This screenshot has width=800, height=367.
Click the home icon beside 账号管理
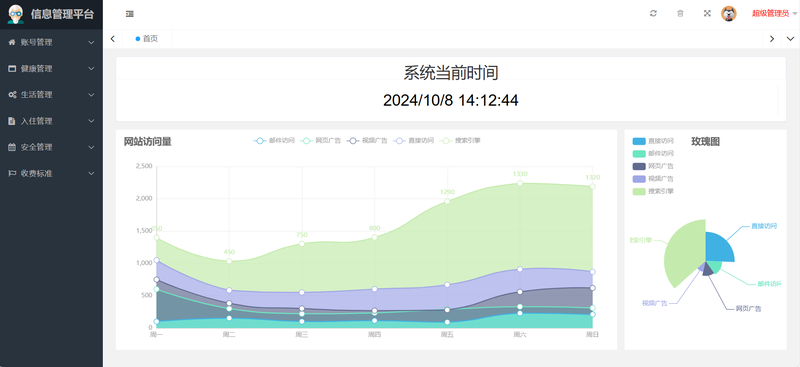[12, 42]
